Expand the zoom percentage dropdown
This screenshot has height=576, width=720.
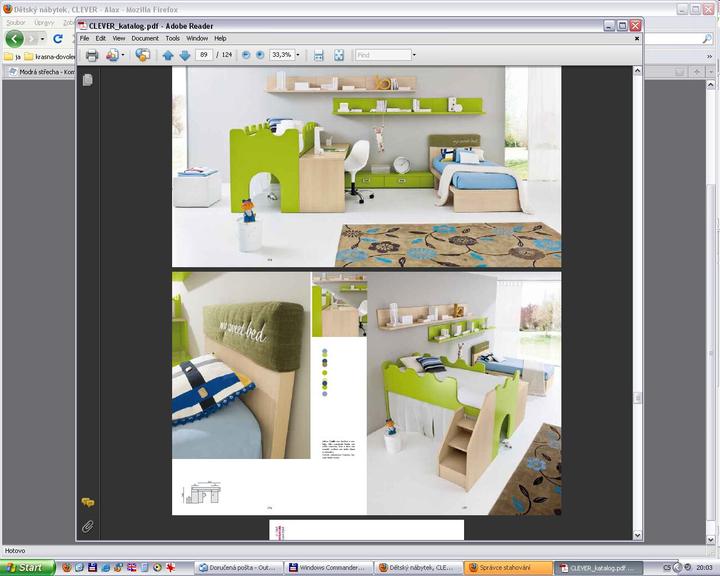coord(299,55)
